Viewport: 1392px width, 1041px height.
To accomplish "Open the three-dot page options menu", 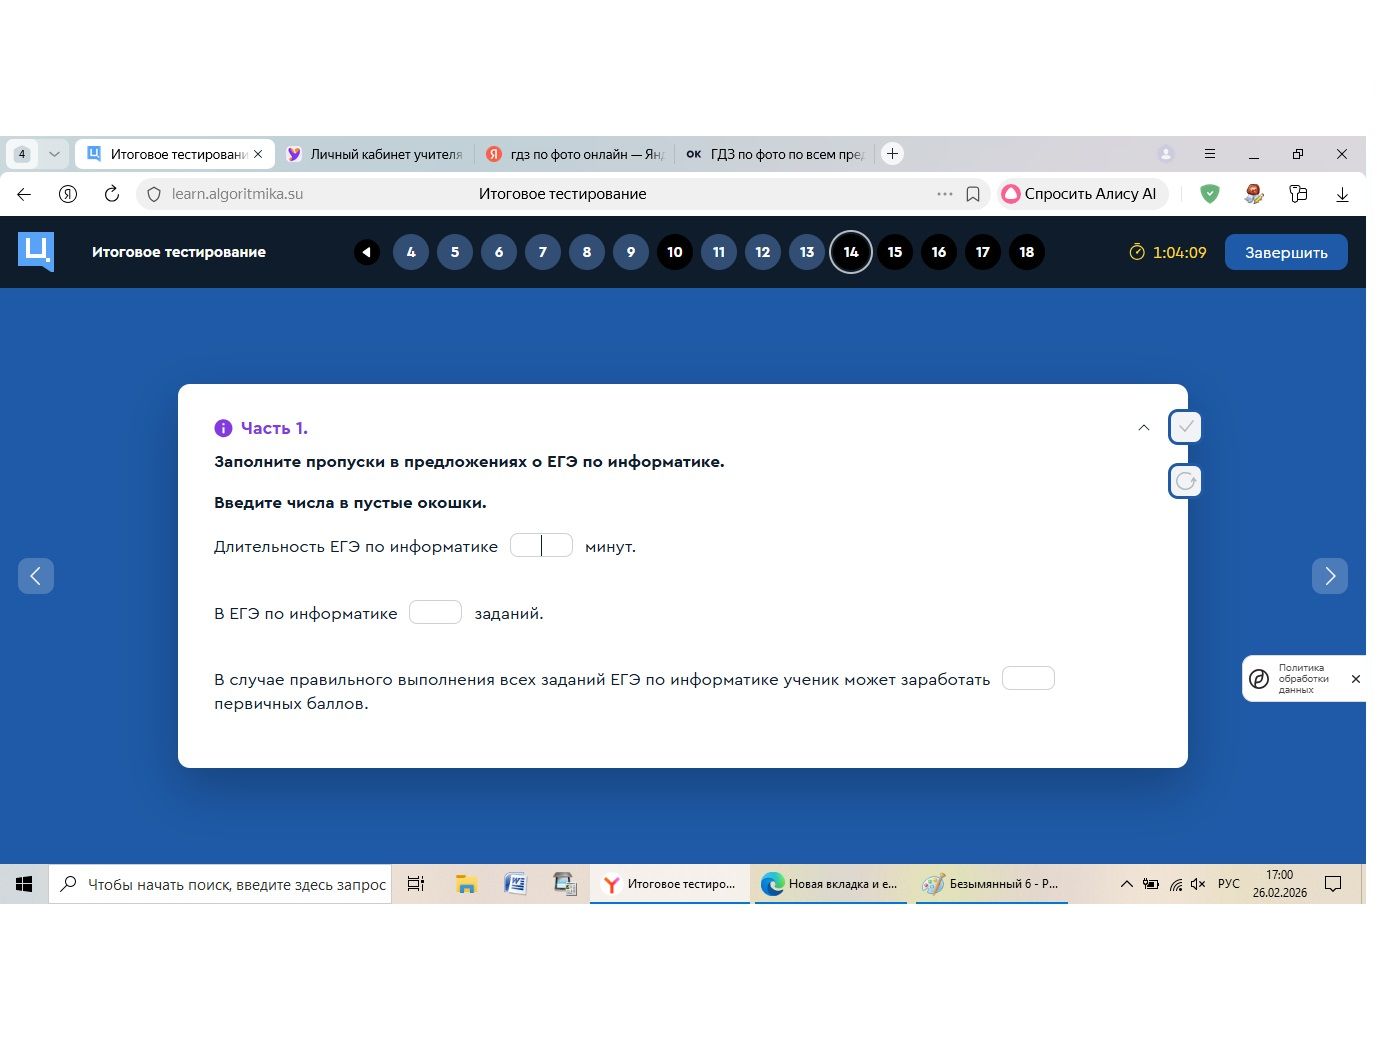I will coord(945,194).
